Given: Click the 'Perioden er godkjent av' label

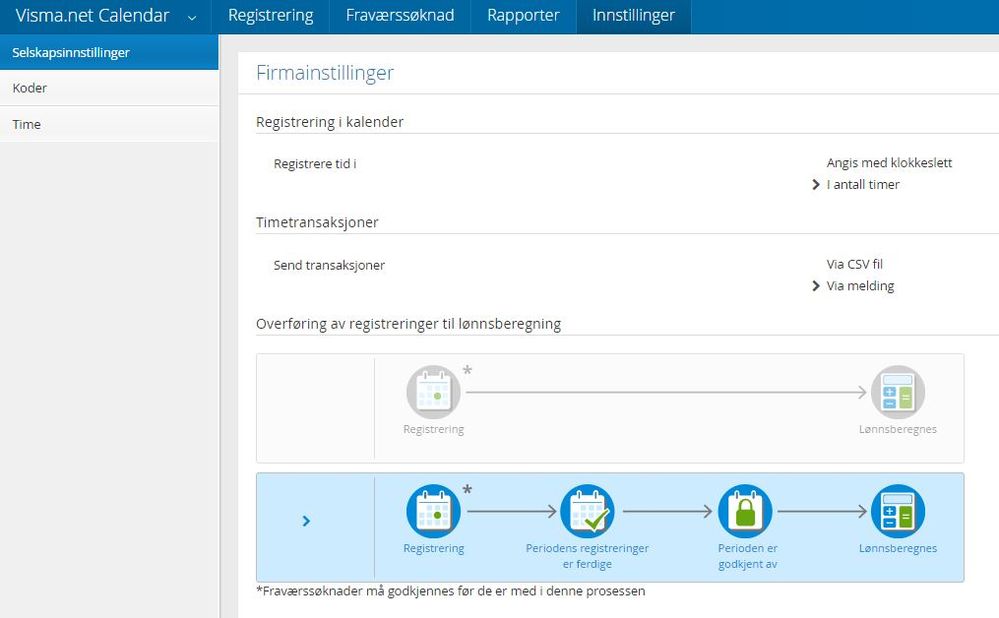Looking at the screenshot, I should pyautogui.click(x=747, y=556).
